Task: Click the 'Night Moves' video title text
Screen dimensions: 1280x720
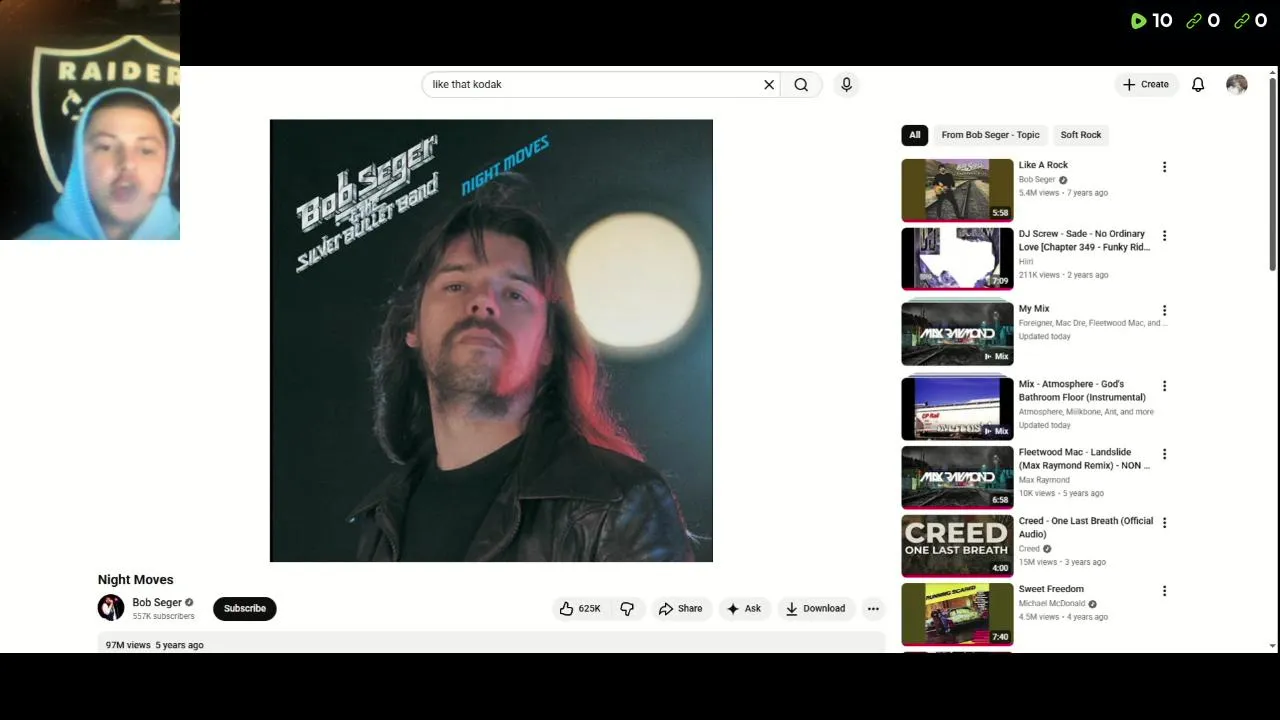Action: [x=136, y=580]
